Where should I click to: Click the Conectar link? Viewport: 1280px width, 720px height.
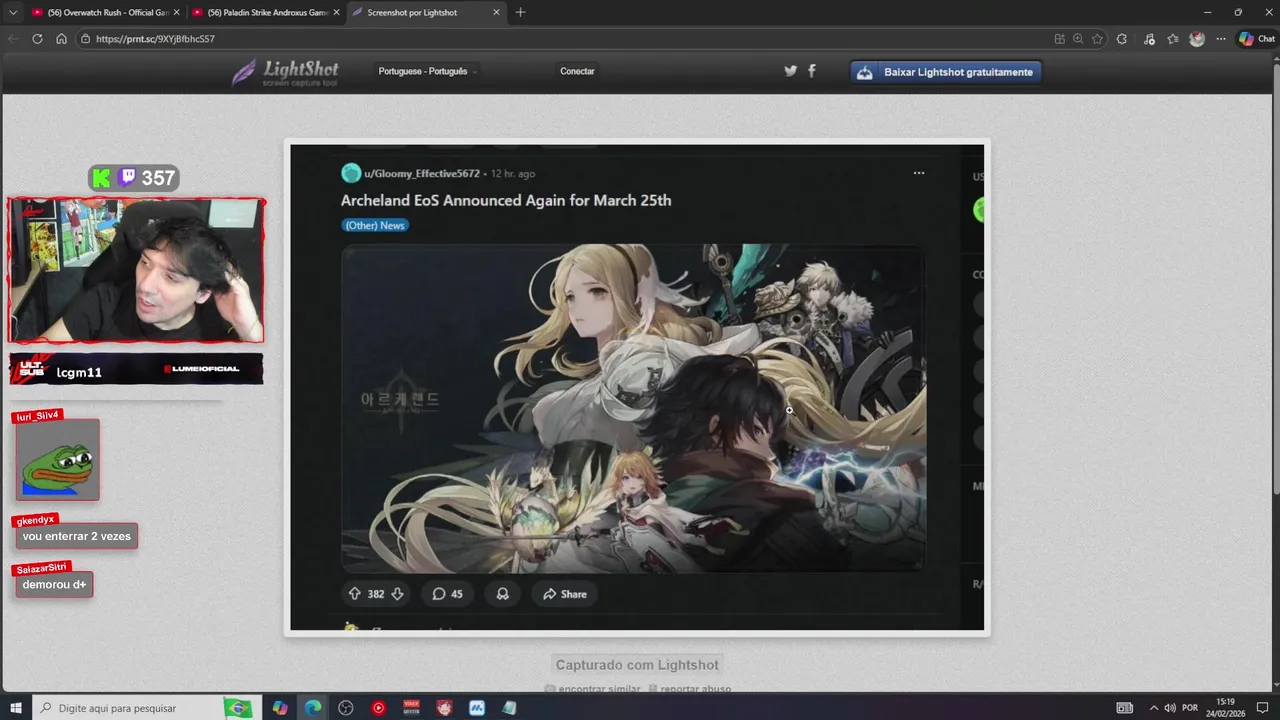coord(577,71)
